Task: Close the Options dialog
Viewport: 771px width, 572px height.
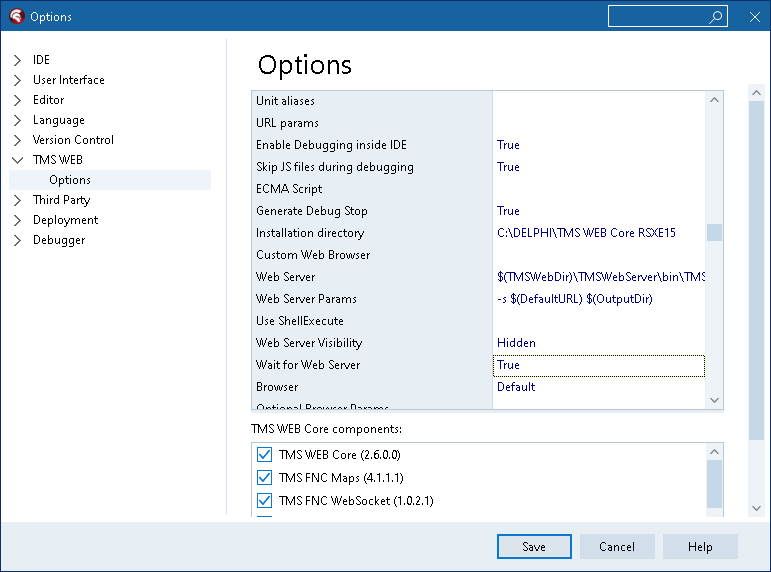Action: (755, 17)
